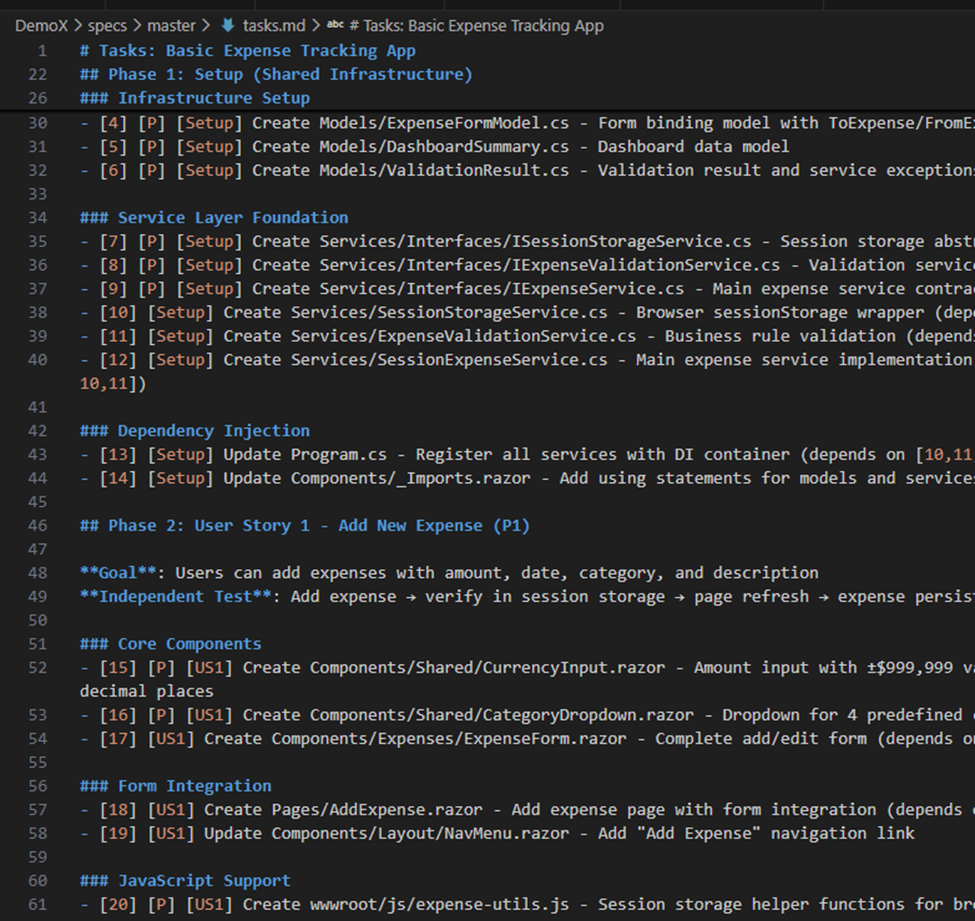Click the abc symbol icon in breadcrumb
This screenshot has width=975, height=921.
coord(335,25)
